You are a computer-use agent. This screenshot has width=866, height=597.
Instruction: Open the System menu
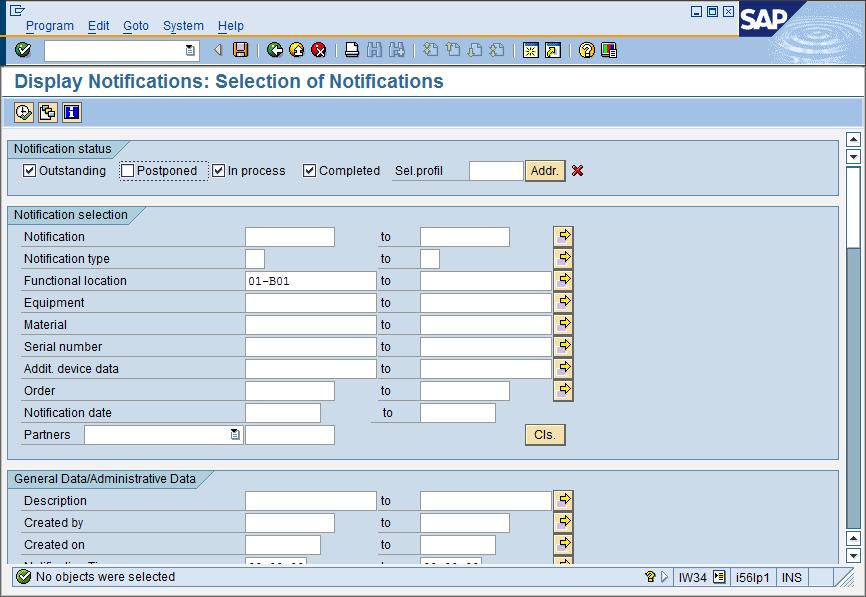coord(183,26)
